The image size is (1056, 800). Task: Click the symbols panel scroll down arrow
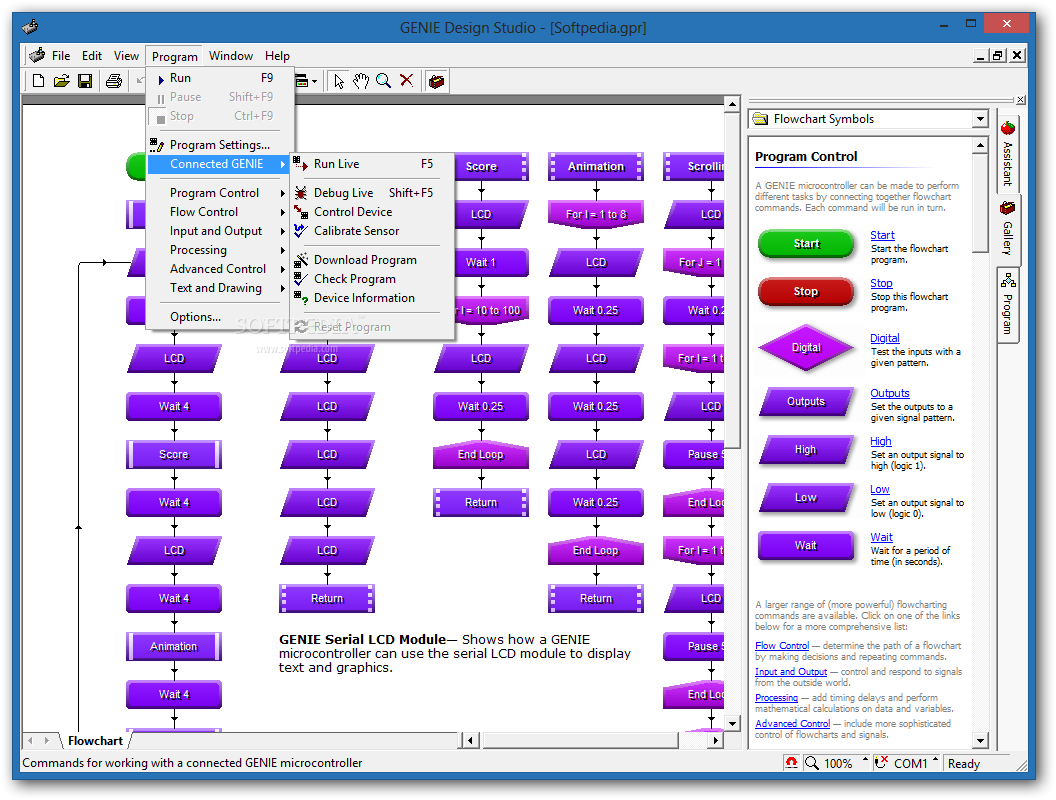click(980, 741)
